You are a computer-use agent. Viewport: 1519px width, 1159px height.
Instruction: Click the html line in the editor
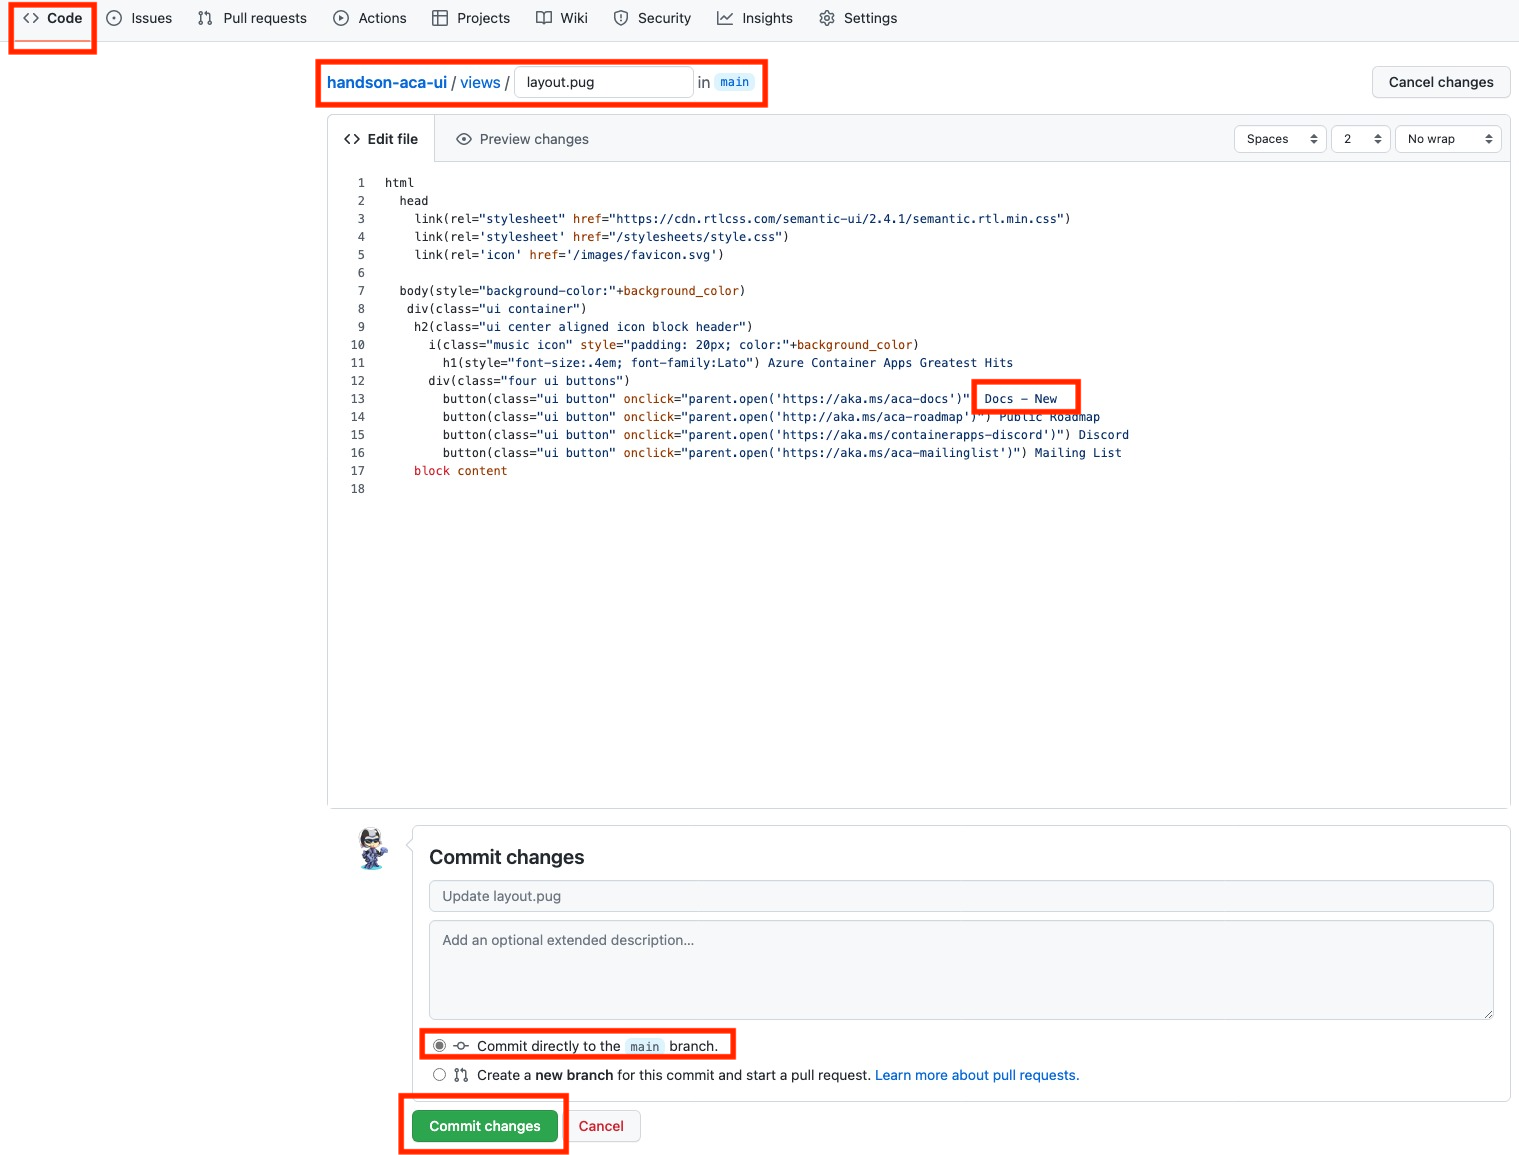399,183
